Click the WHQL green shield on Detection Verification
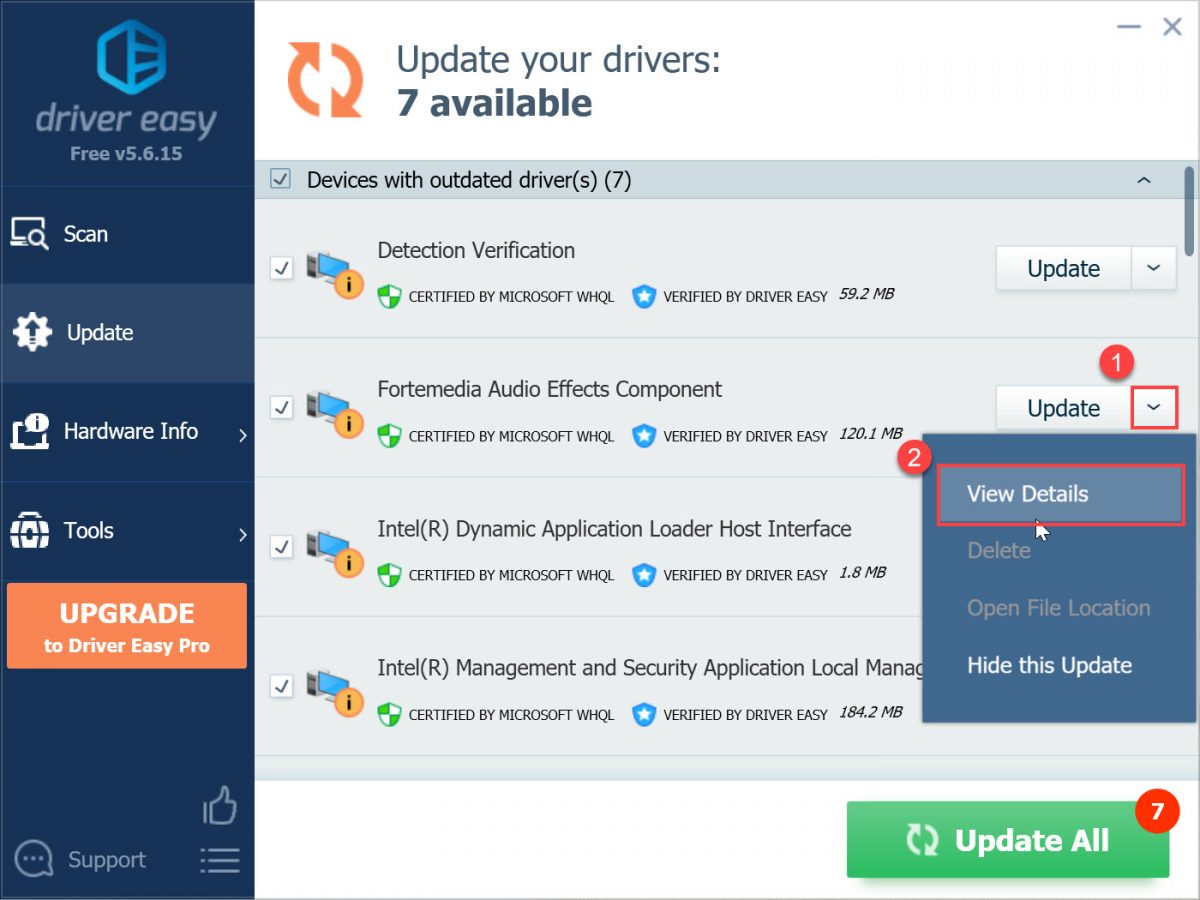1200x900 pixels. click(388, 296)
